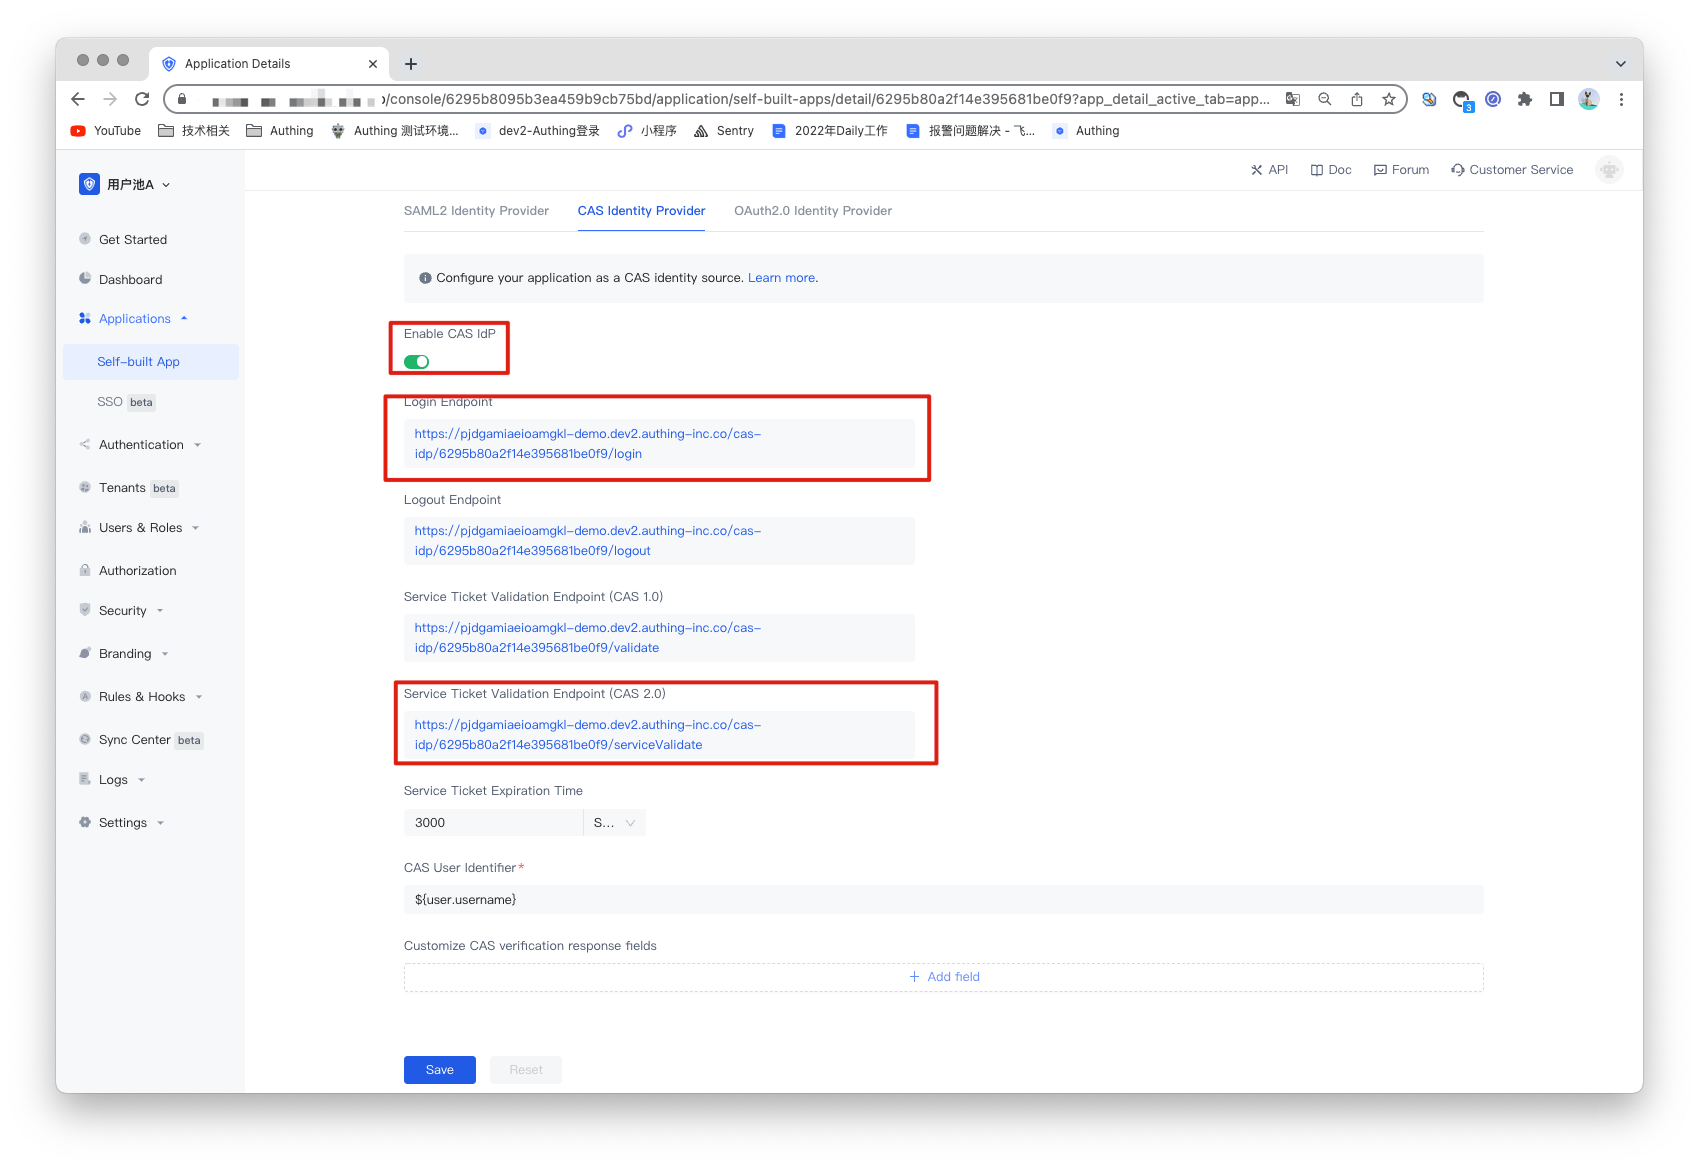Collapse the Applications sidebar section

(133, 318)
